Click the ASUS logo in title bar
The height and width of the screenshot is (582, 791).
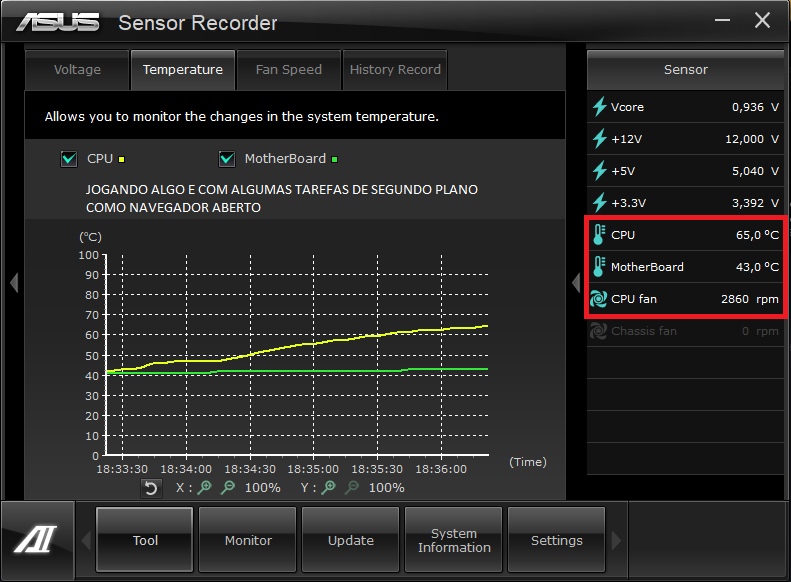tap(58, 22)
